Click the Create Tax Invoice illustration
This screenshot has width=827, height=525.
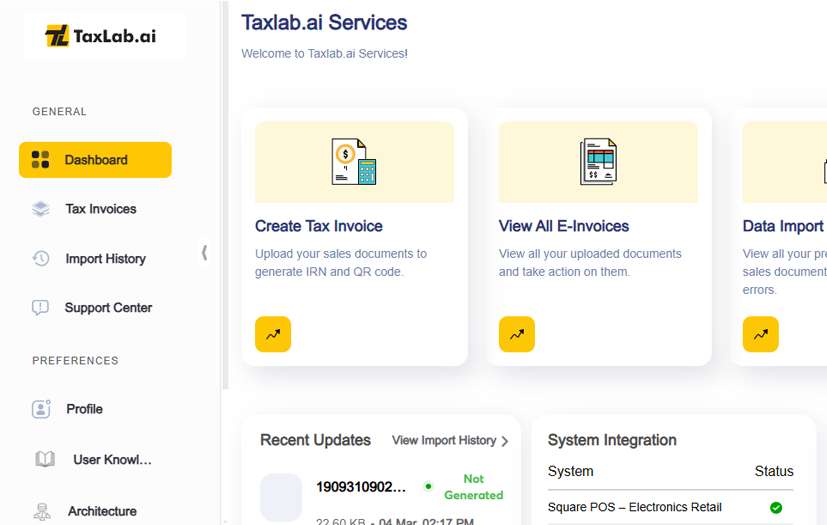coord(354,162)
